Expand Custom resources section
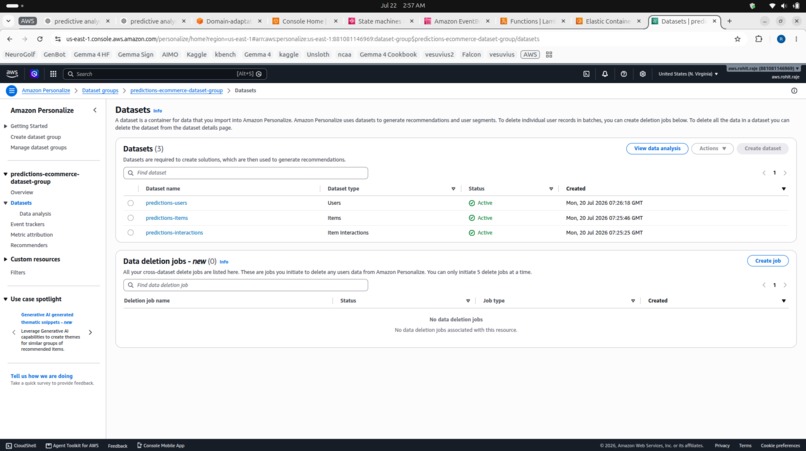The width and height of the screenshot is (806, 451). pos(6,259)
